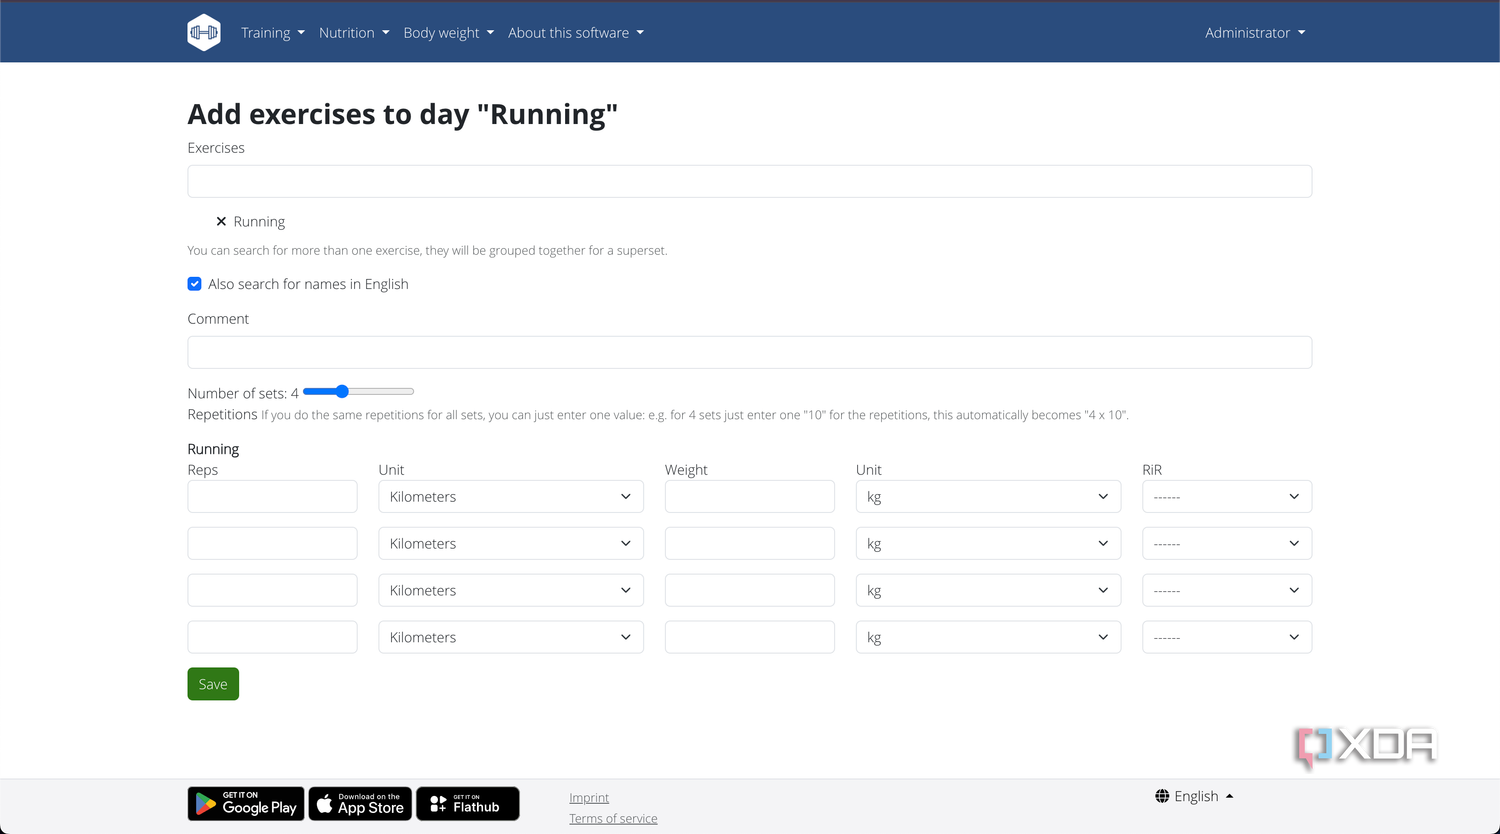Open the third row RiR dropdown
The width and height of the screenshot is (1500, 834).
(x=1227, y=591)
